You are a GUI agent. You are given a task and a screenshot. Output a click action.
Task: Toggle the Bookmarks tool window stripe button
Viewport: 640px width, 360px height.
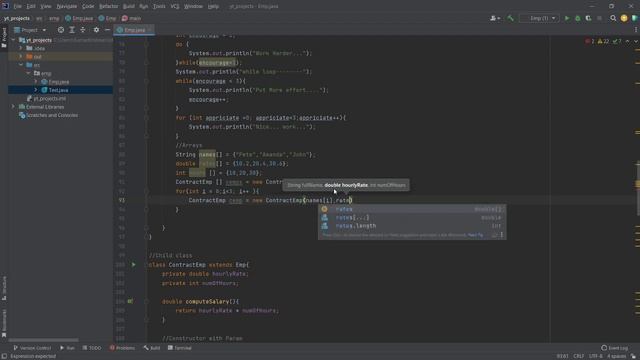[x=4, y=323]
